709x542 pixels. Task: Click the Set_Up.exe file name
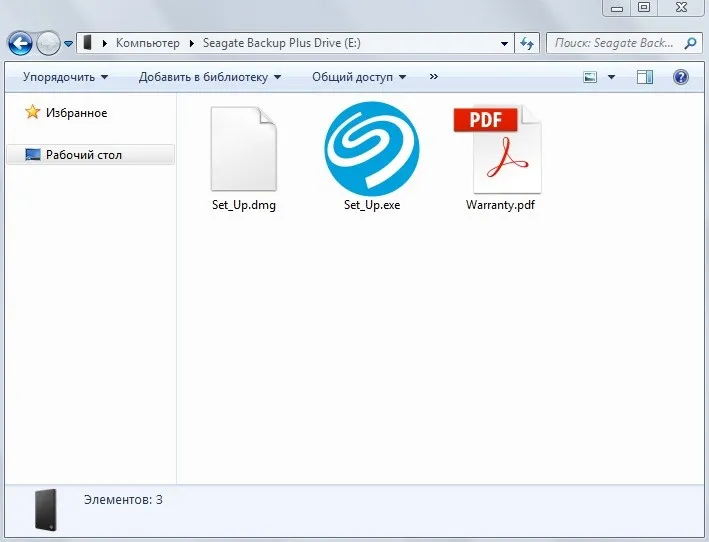372,205
